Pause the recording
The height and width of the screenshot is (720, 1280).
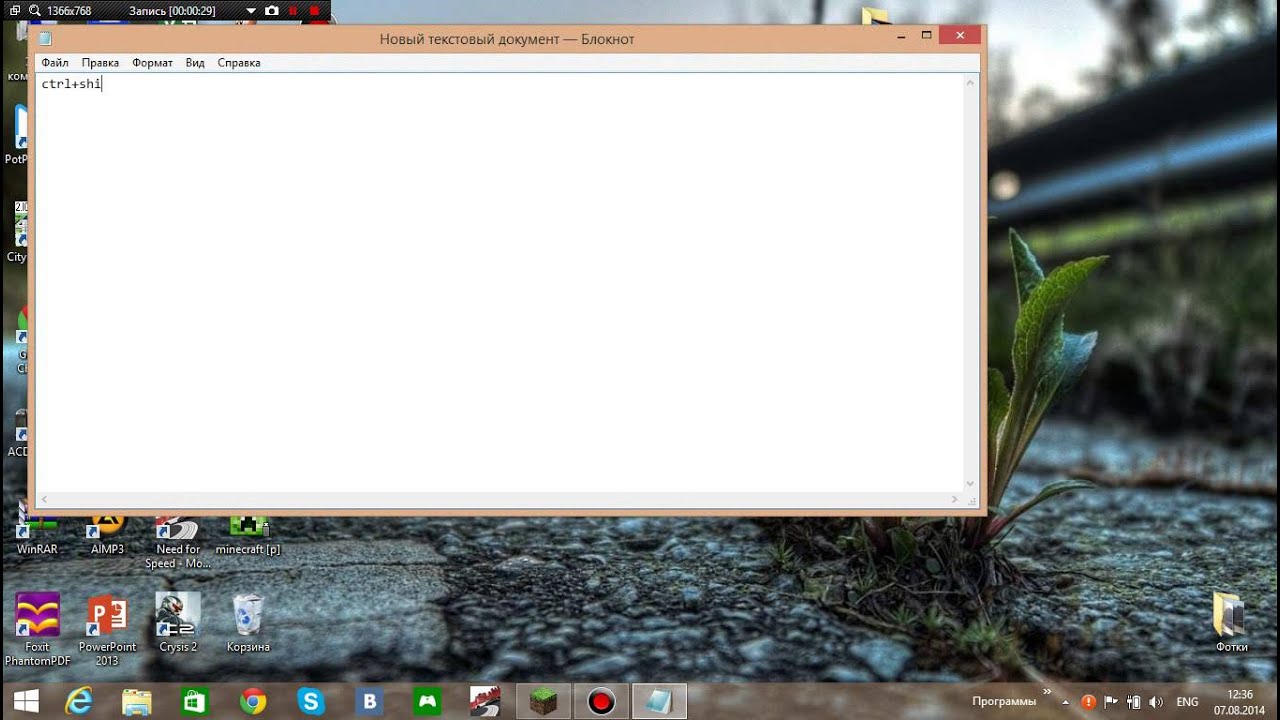293,11
